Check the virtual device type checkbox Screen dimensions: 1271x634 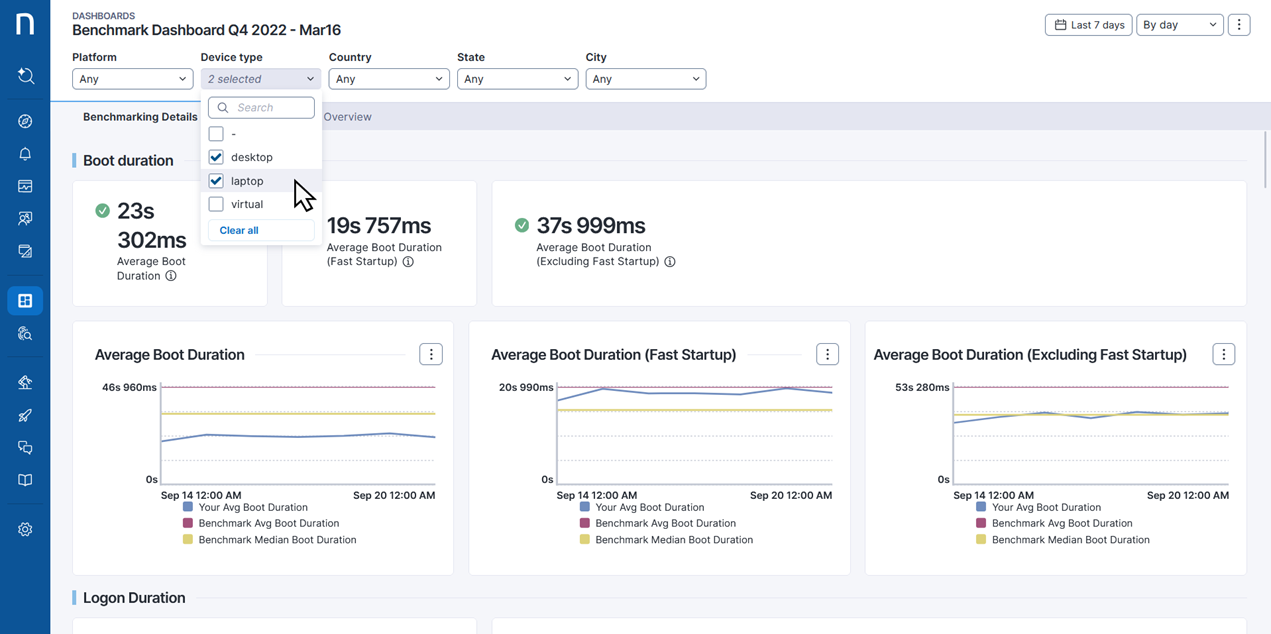click(216, 204)
